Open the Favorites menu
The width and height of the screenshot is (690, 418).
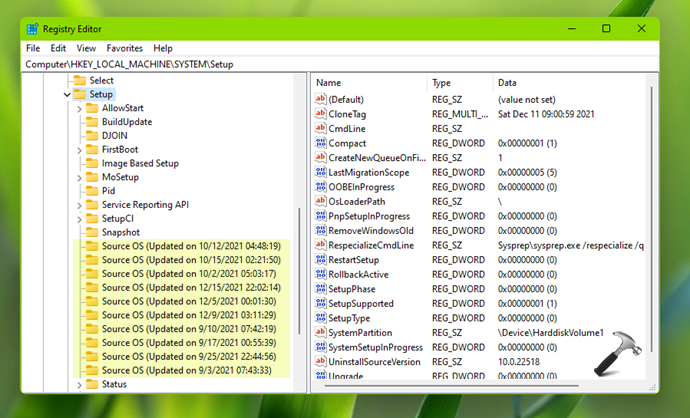pos(125,48)
